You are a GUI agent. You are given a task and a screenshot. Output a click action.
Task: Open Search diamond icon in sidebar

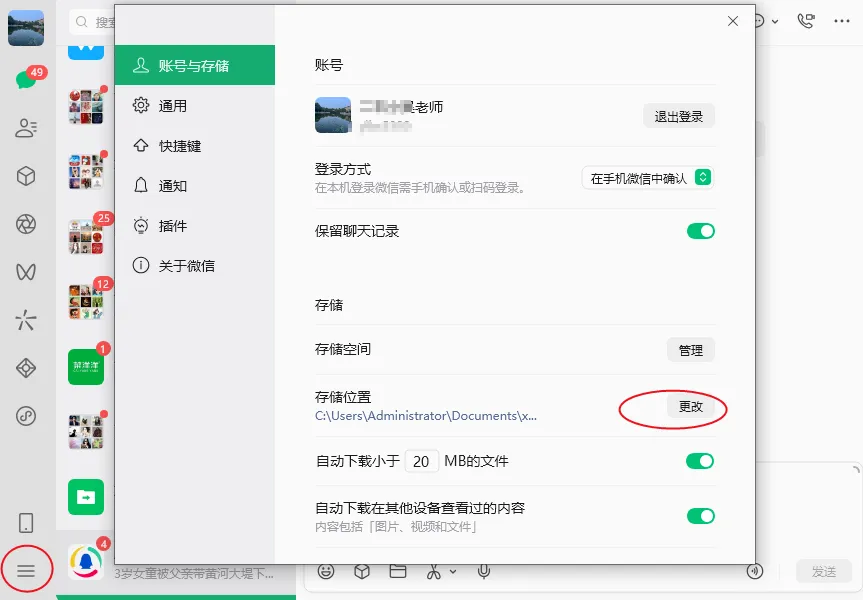coord(26,368)
